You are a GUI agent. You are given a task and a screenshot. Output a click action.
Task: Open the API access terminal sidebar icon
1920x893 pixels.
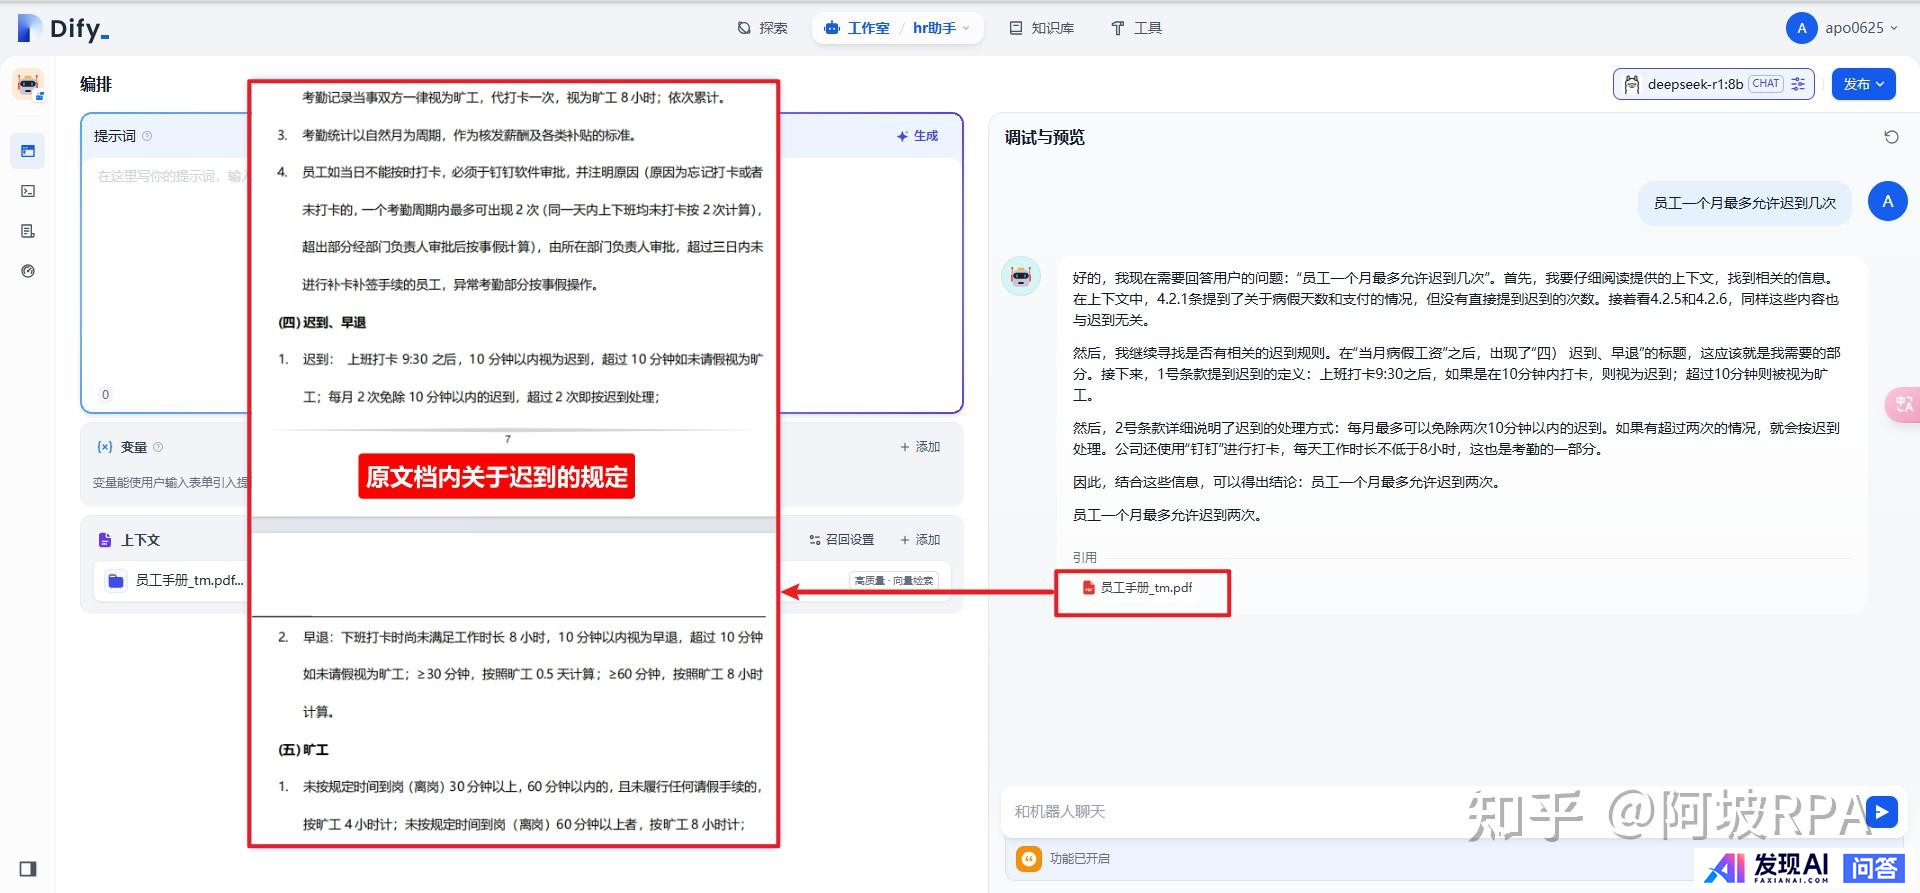[28, 191]
